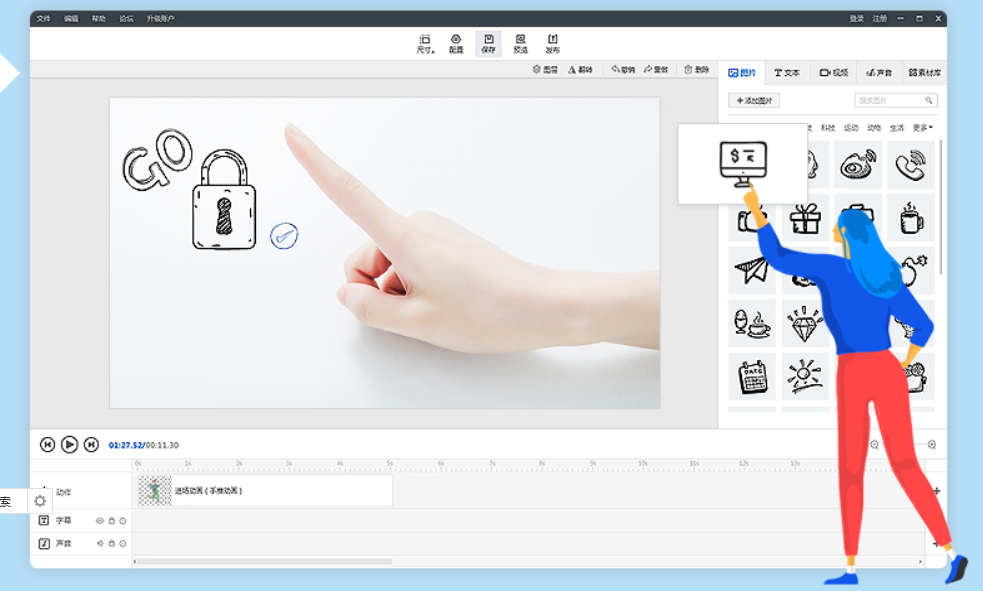Click the 添加图片 (Add image) button
Viewport: 983px width, 607px height.
click(x=754, y=101)
